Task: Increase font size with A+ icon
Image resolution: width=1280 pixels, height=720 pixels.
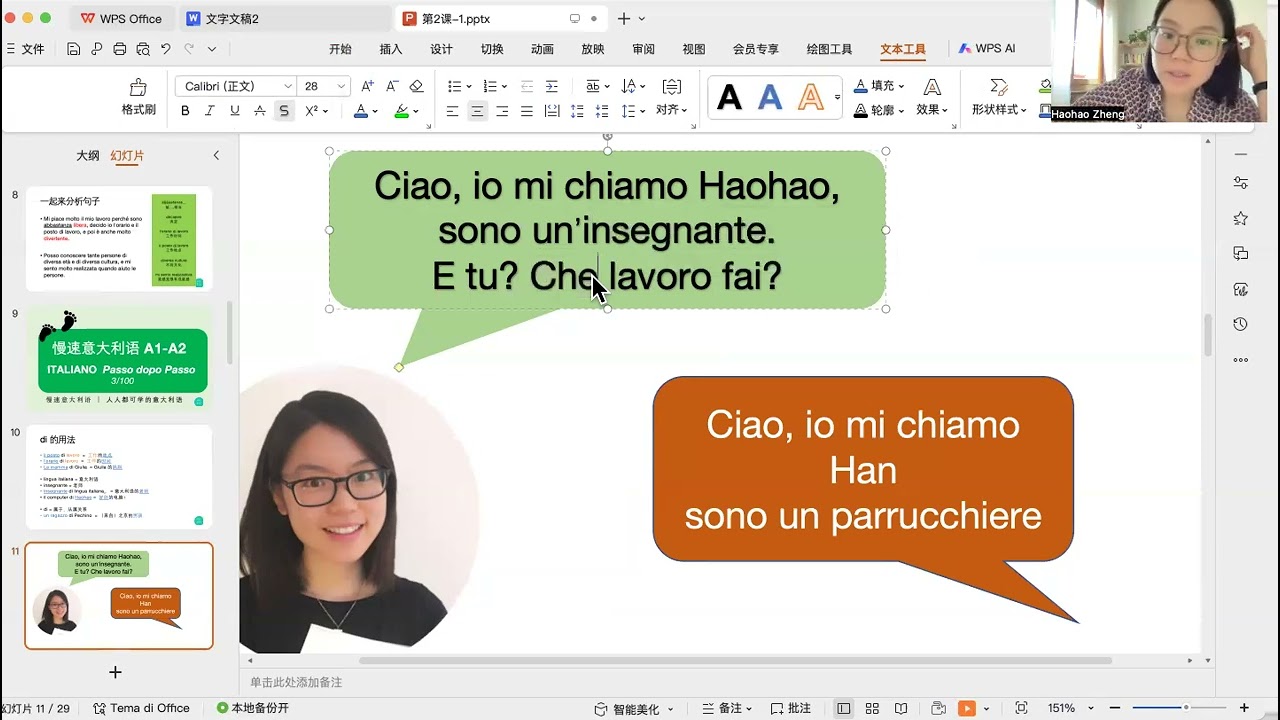Action: pos(368,86)
